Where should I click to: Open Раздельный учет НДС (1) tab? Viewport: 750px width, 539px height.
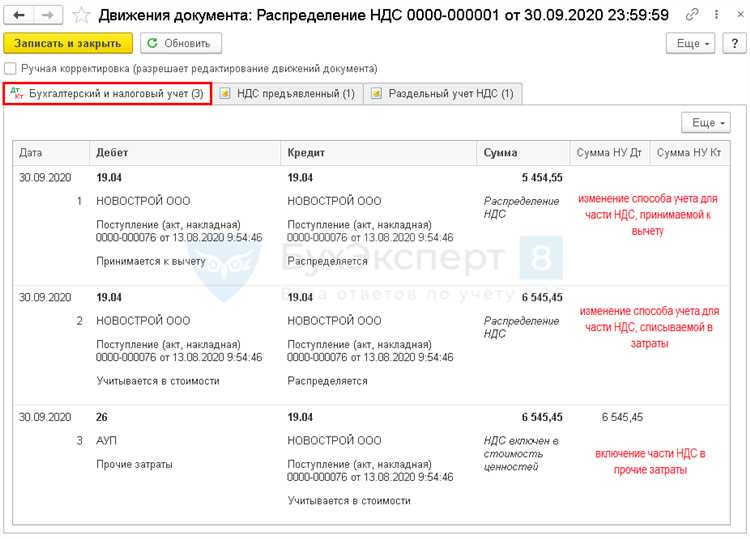click(x=442, y=94)
